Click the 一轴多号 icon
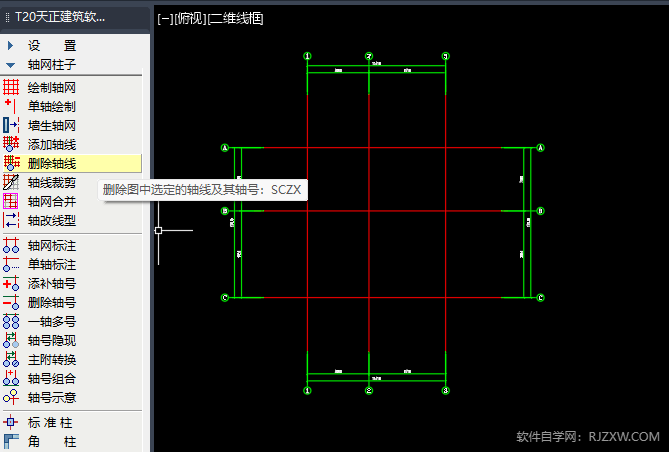This screenshot has height=452, width=669. [11, 321]
